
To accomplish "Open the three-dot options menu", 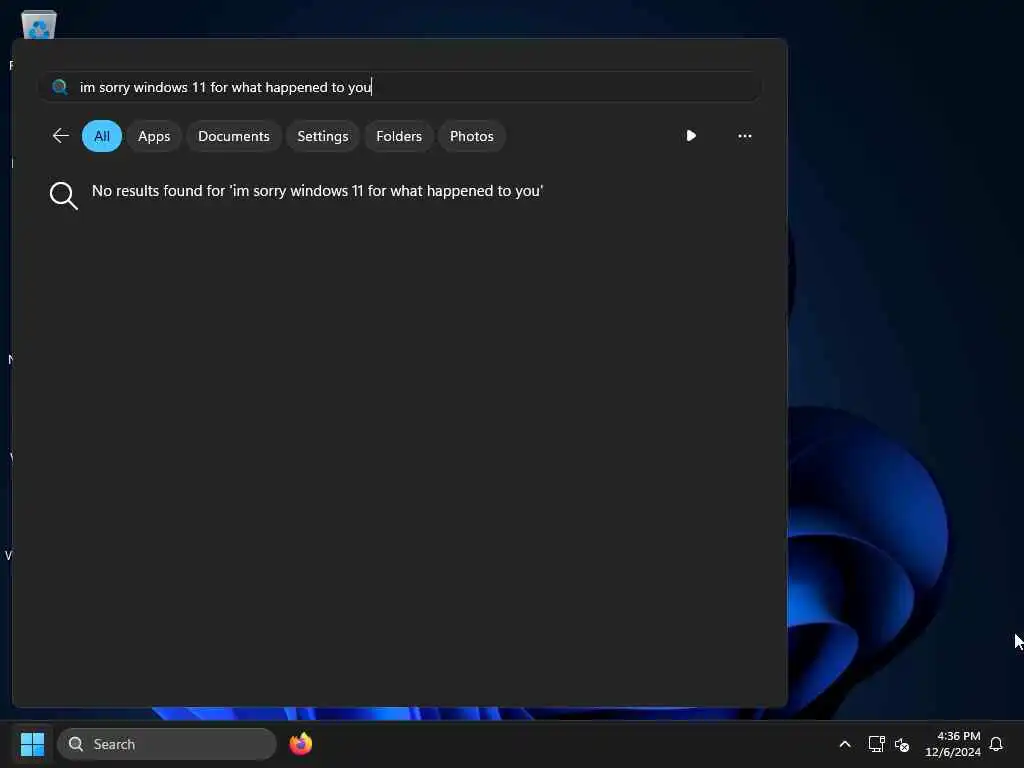I will tap(744, 136).
